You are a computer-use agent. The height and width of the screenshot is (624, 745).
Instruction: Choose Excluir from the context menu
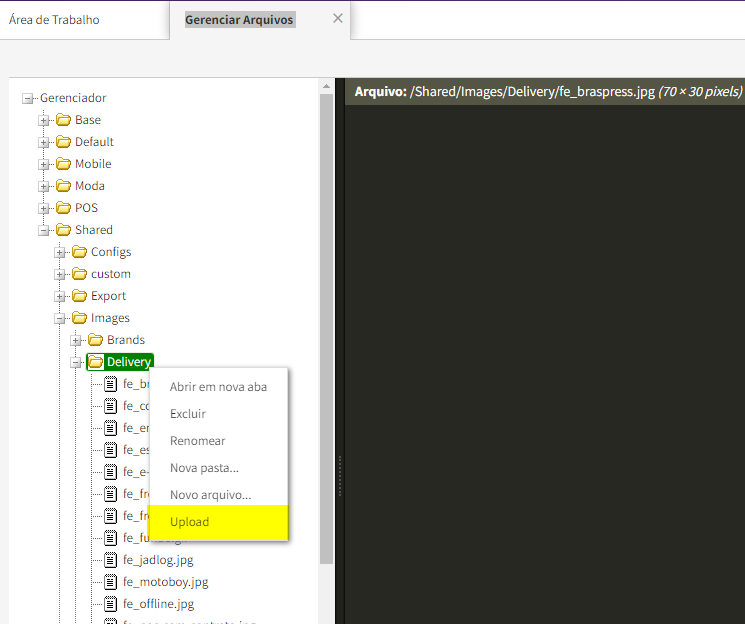click(219, 414)
